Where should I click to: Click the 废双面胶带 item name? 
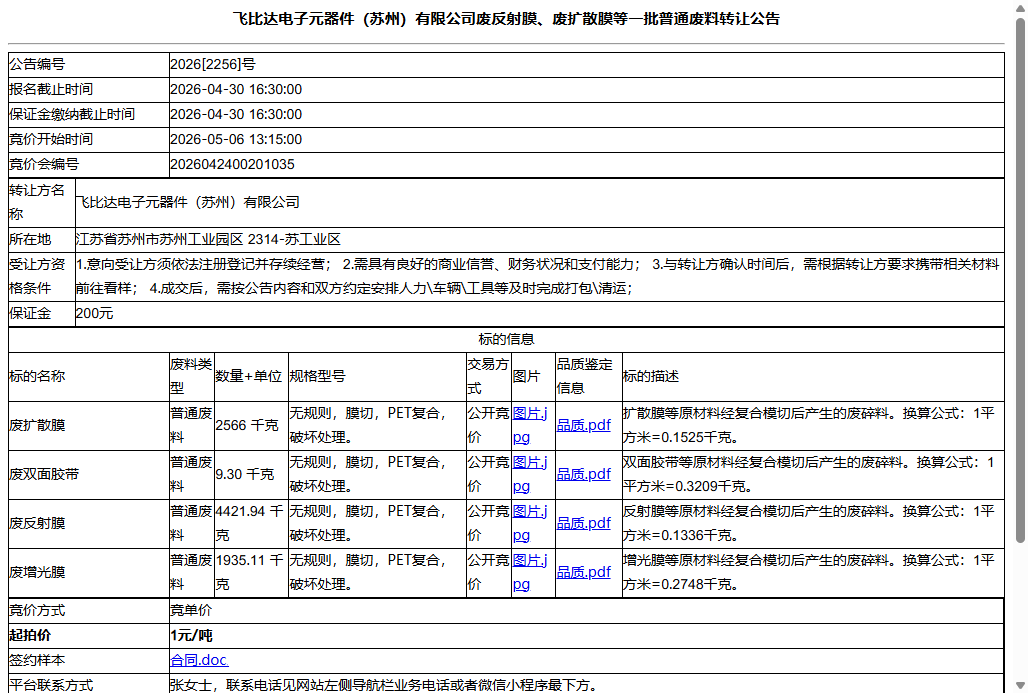tap(44, 474)
